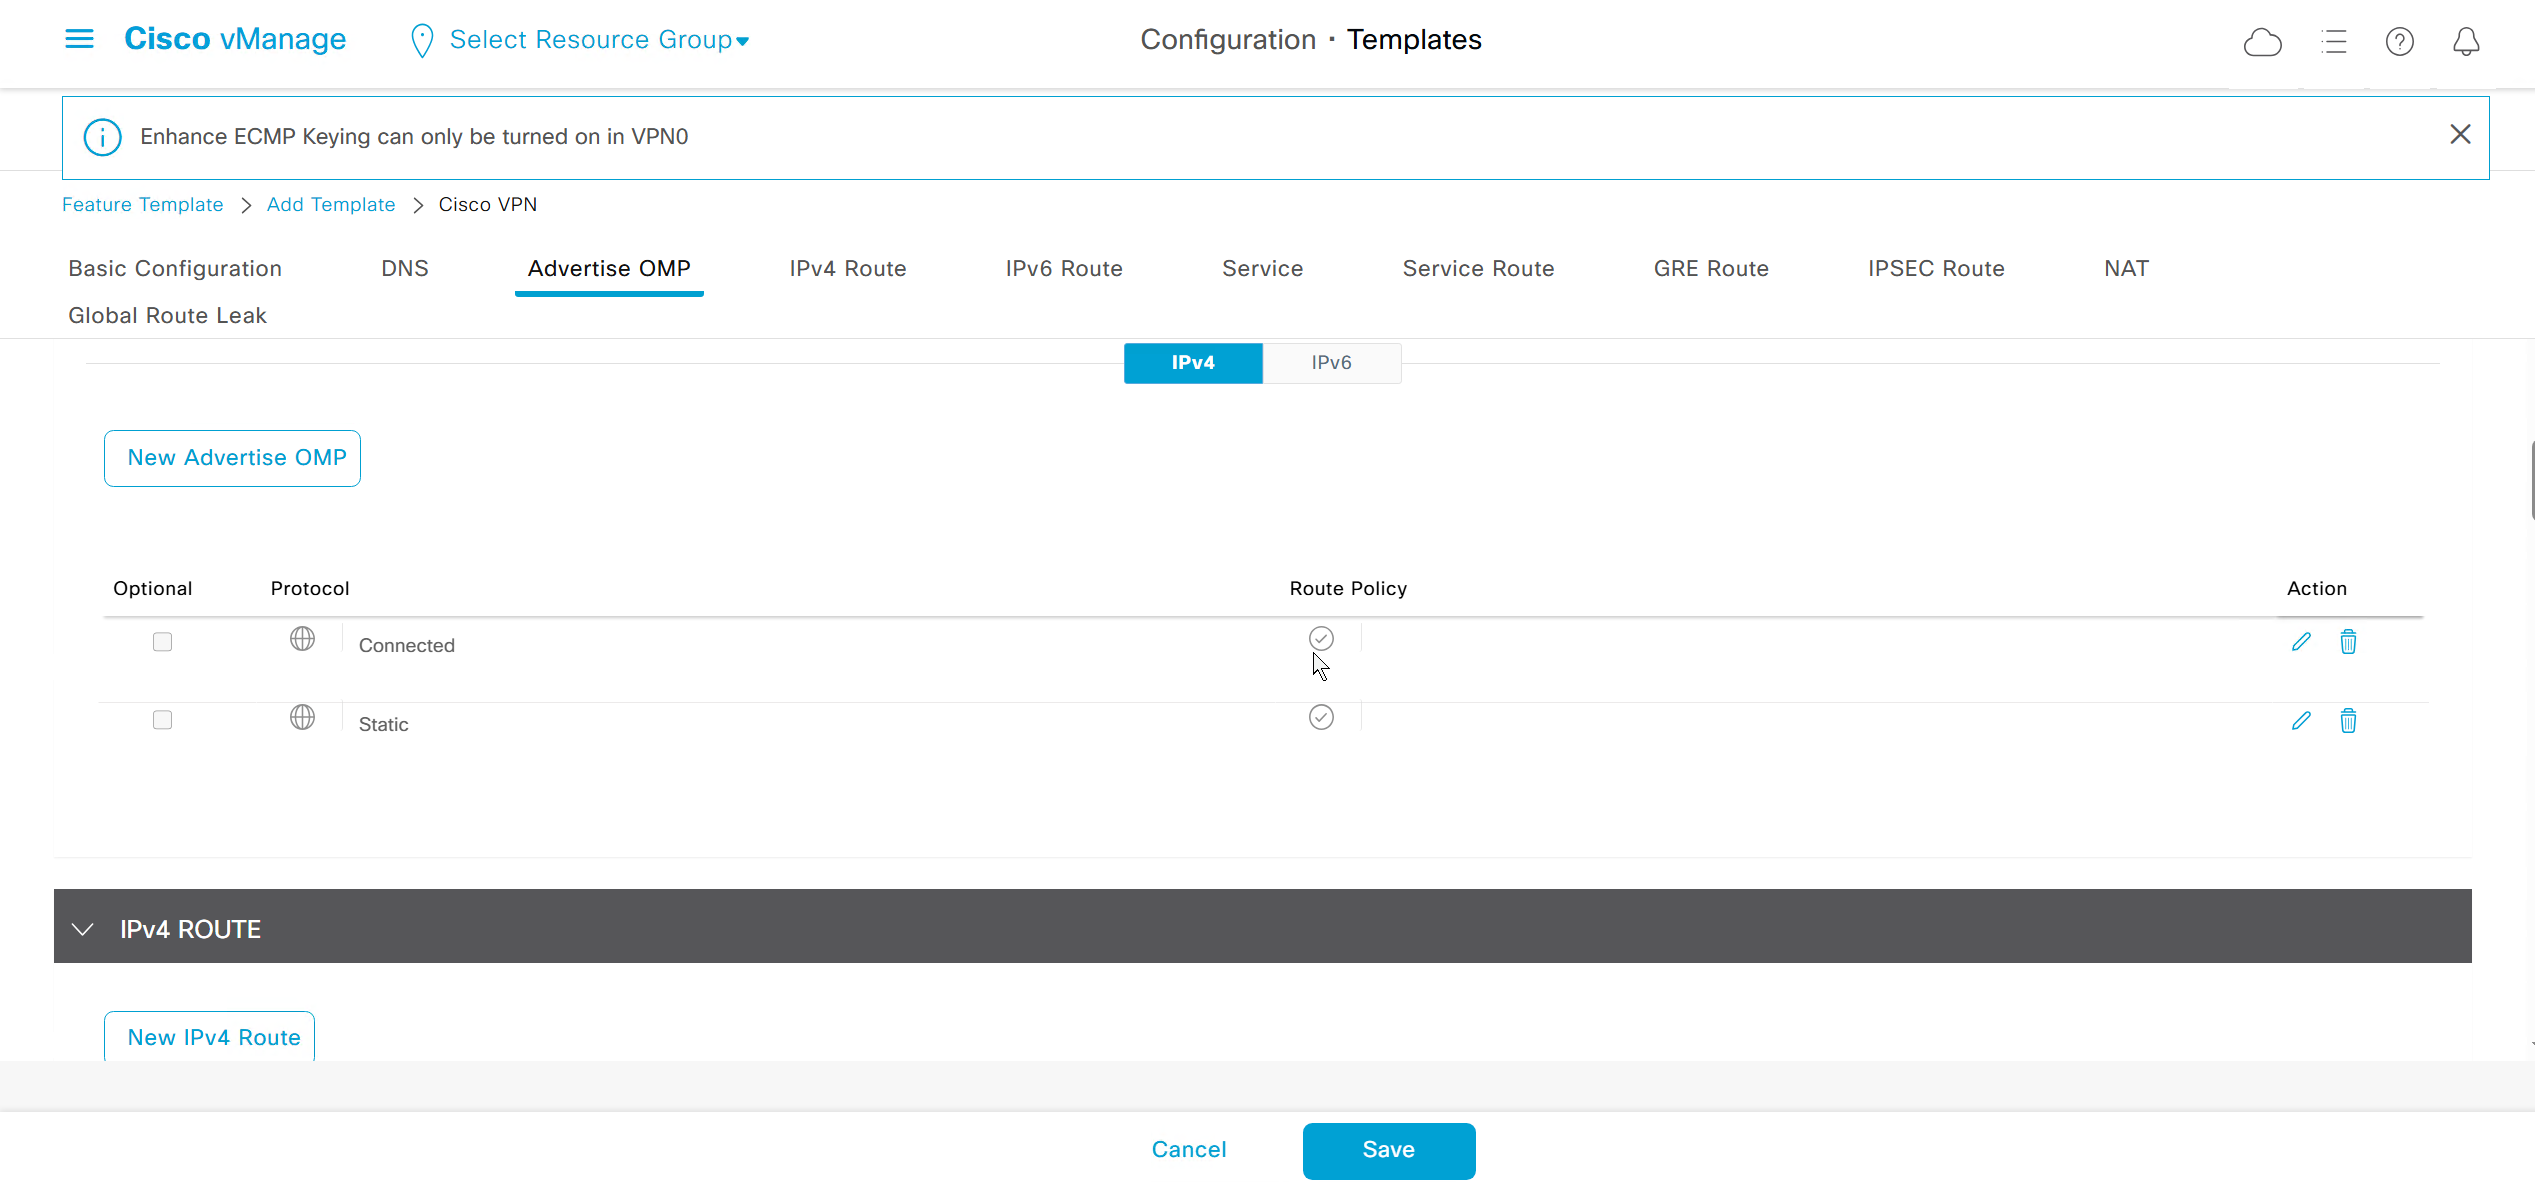Collapse the IPv4 ROUTE section
This screenshot has height=1191, width=2535.
click(83, 929)
